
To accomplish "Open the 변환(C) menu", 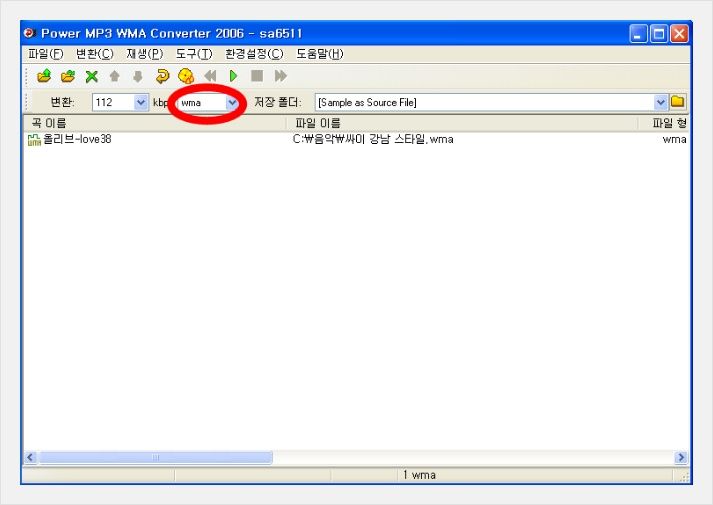I will [94, 54].
